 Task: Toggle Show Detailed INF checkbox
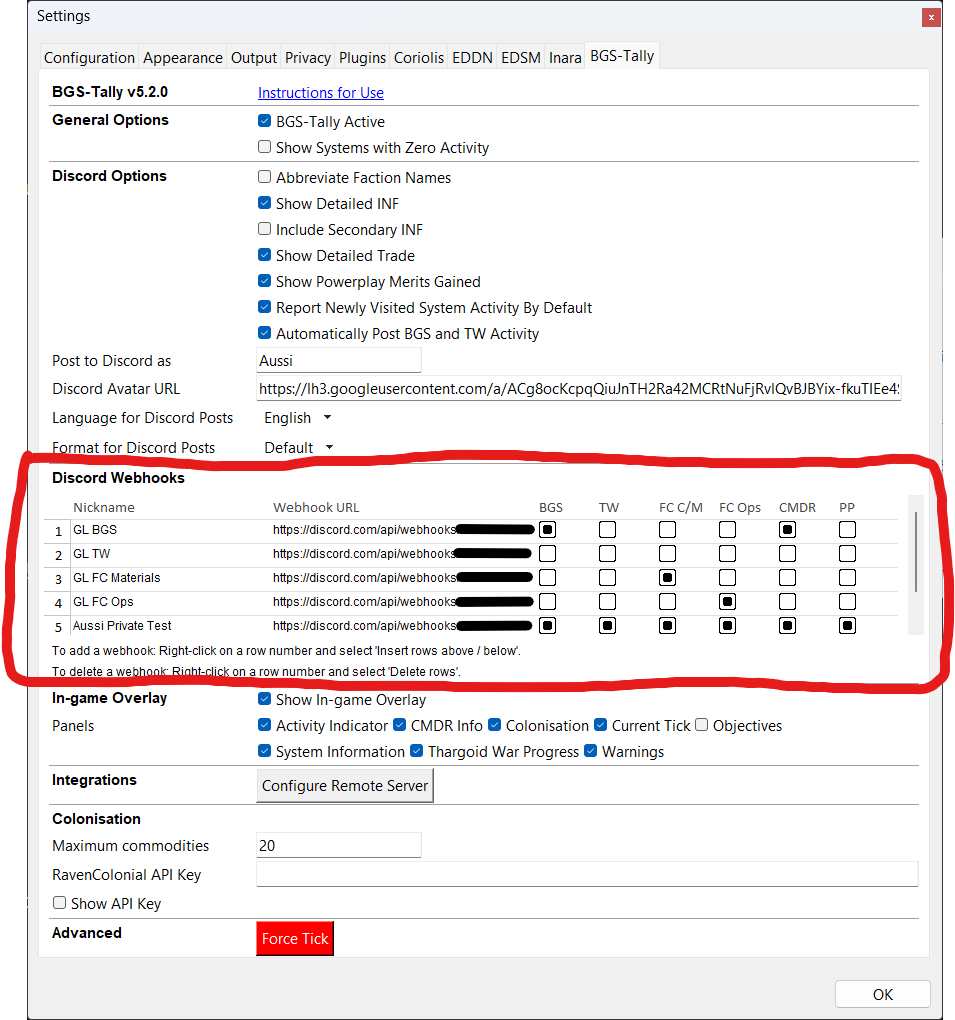click(x=264, y=203)
